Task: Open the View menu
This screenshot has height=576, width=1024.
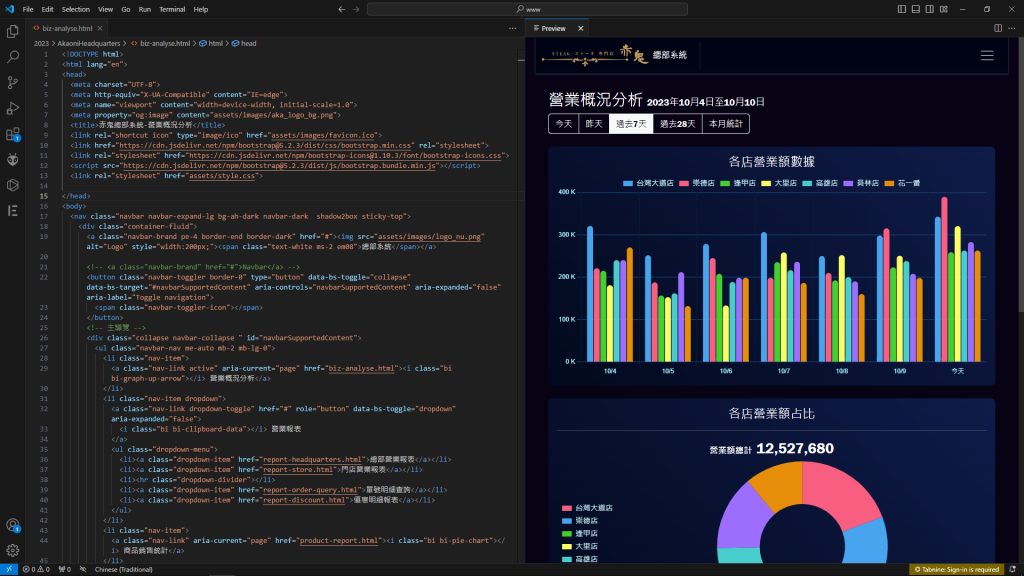Action: pyautogui.click(x=105, y=9)
